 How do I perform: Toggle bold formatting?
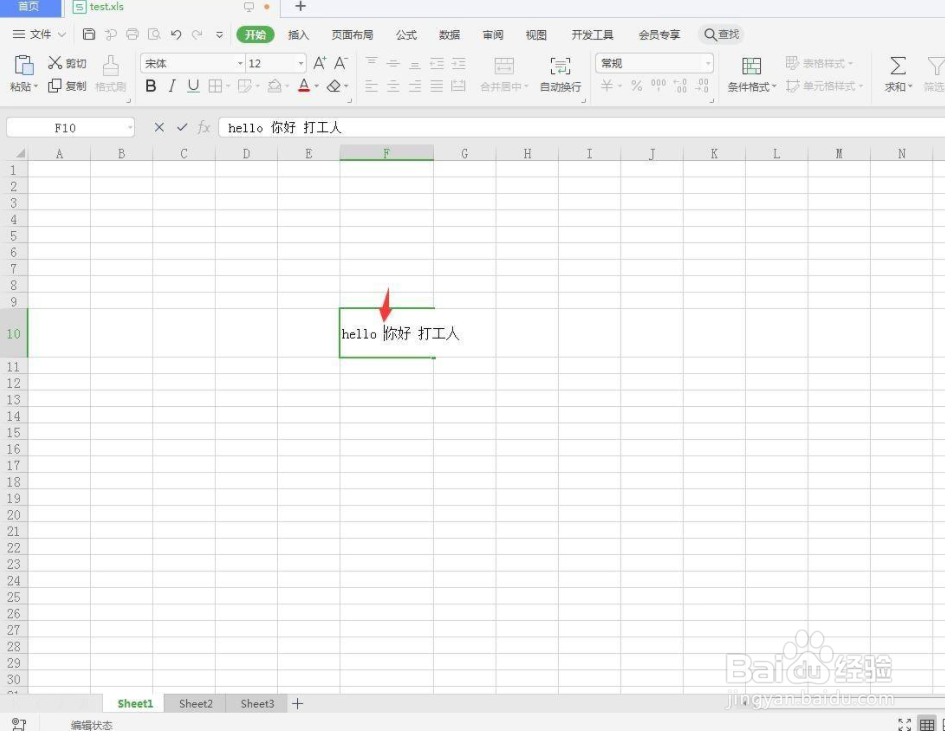(150, 86)
